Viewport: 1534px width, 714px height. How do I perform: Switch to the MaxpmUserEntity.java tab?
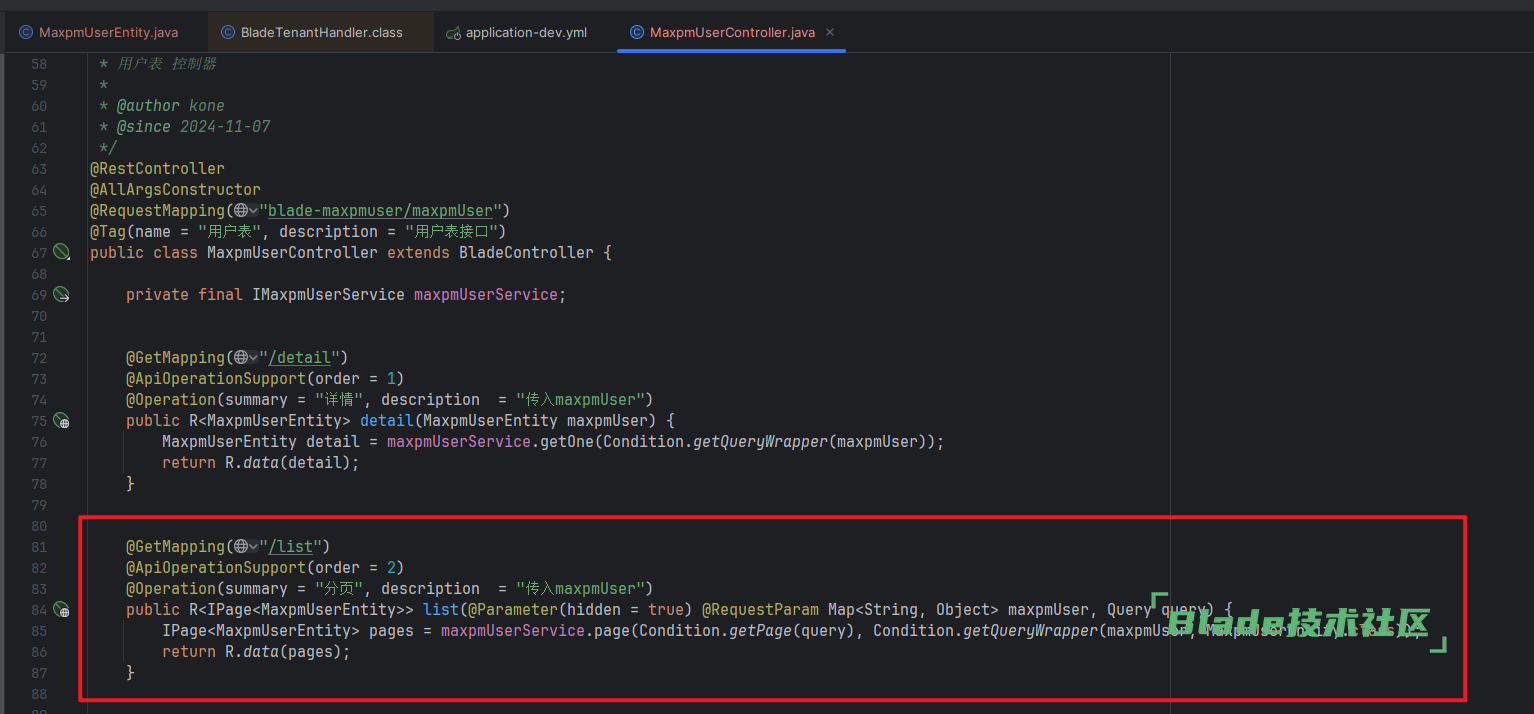click(98, 32)
